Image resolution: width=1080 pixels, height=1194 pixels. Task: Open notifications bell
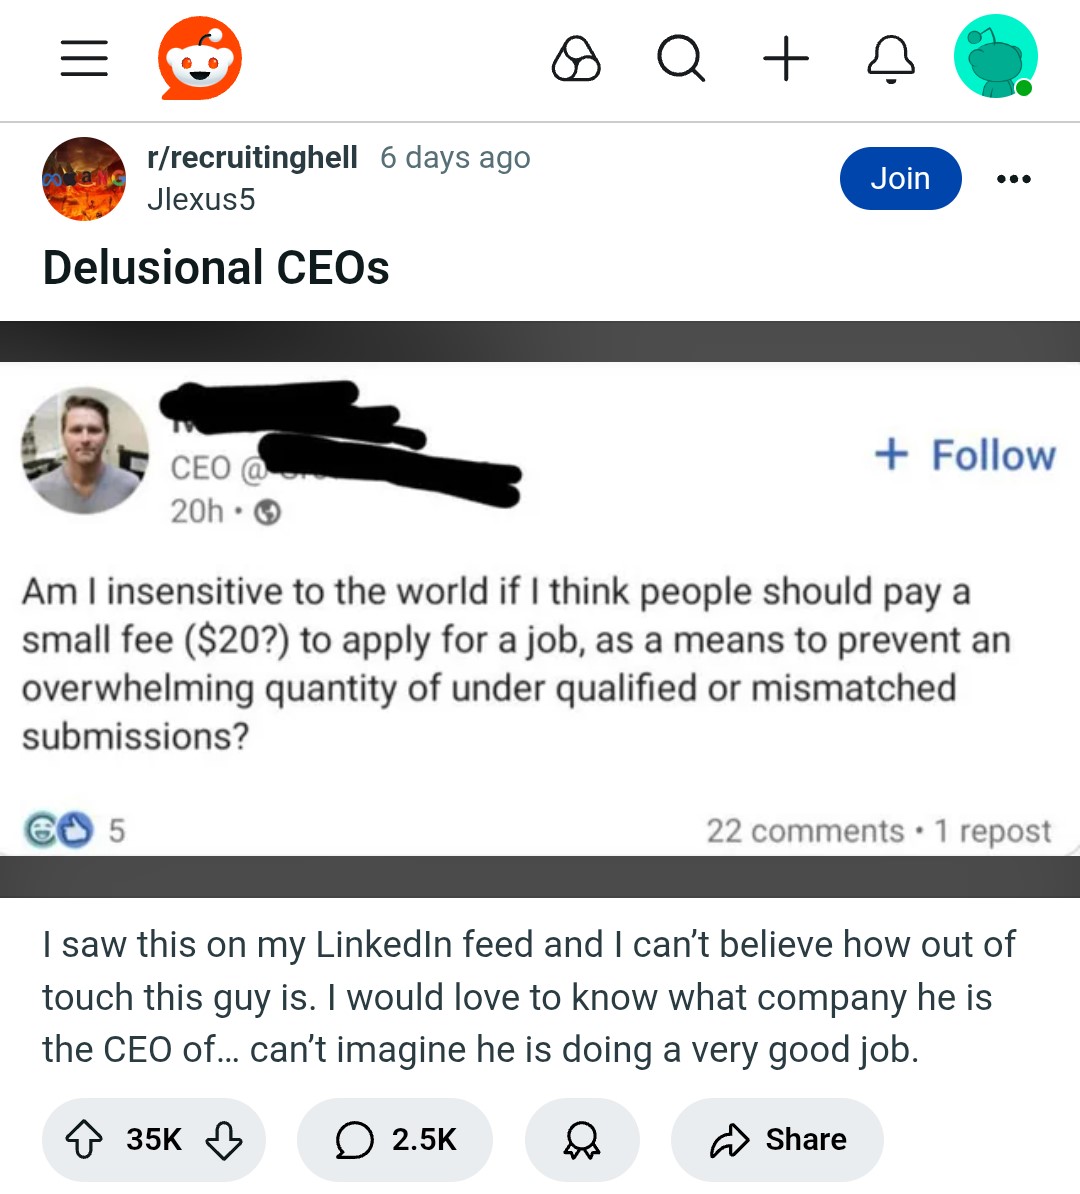tap(890, 58)
